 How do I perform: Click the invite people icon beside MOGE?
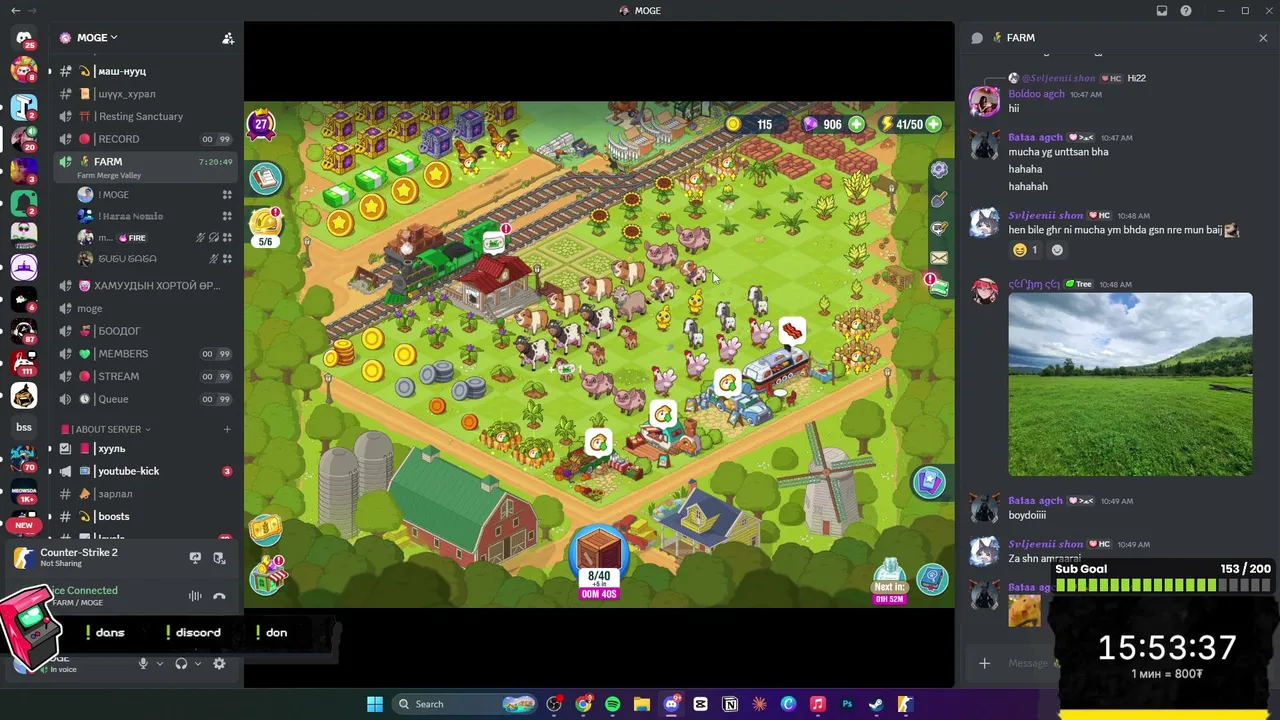228,38
